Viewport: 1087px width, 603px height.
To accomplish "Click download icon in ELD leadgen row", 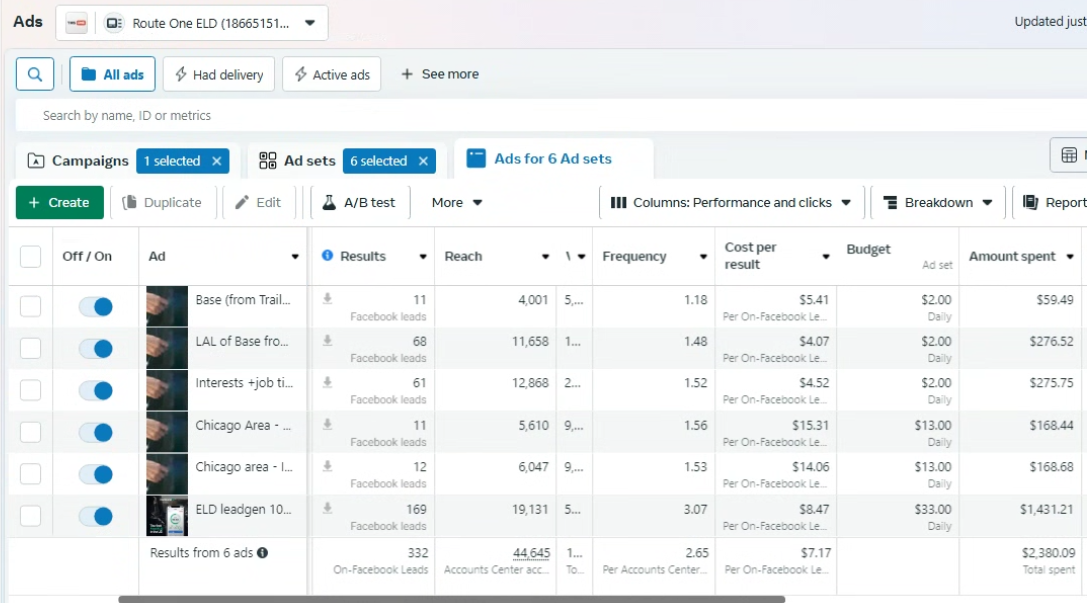I will point(327,509).
